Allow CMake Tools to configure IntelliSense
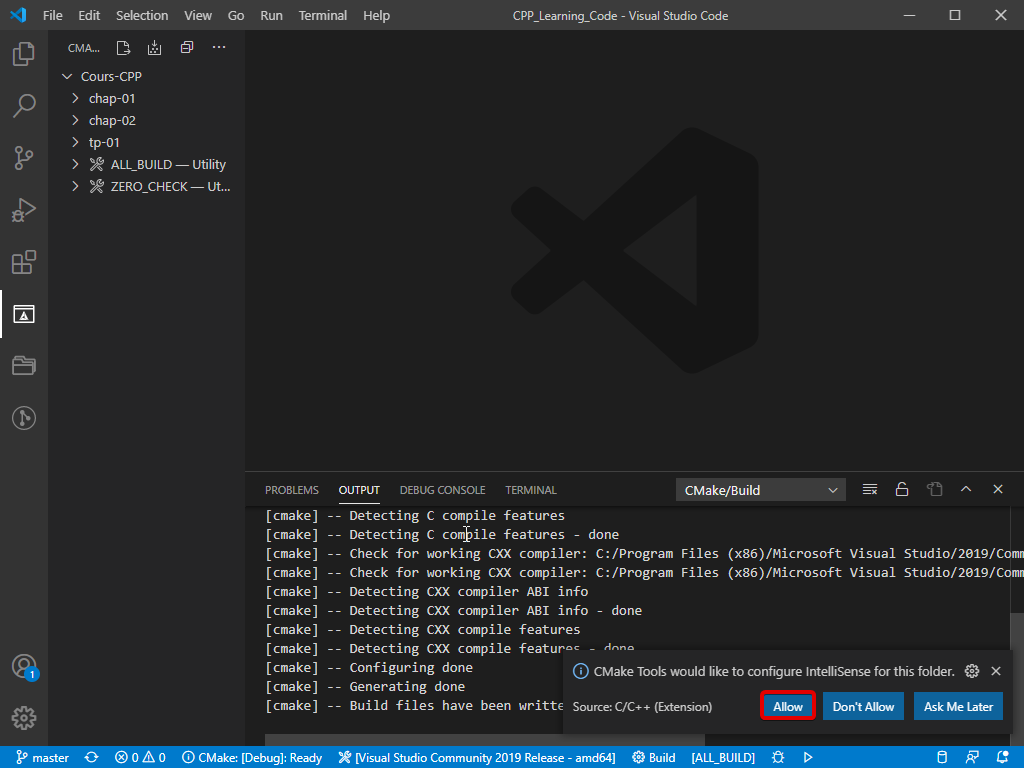 788,707
